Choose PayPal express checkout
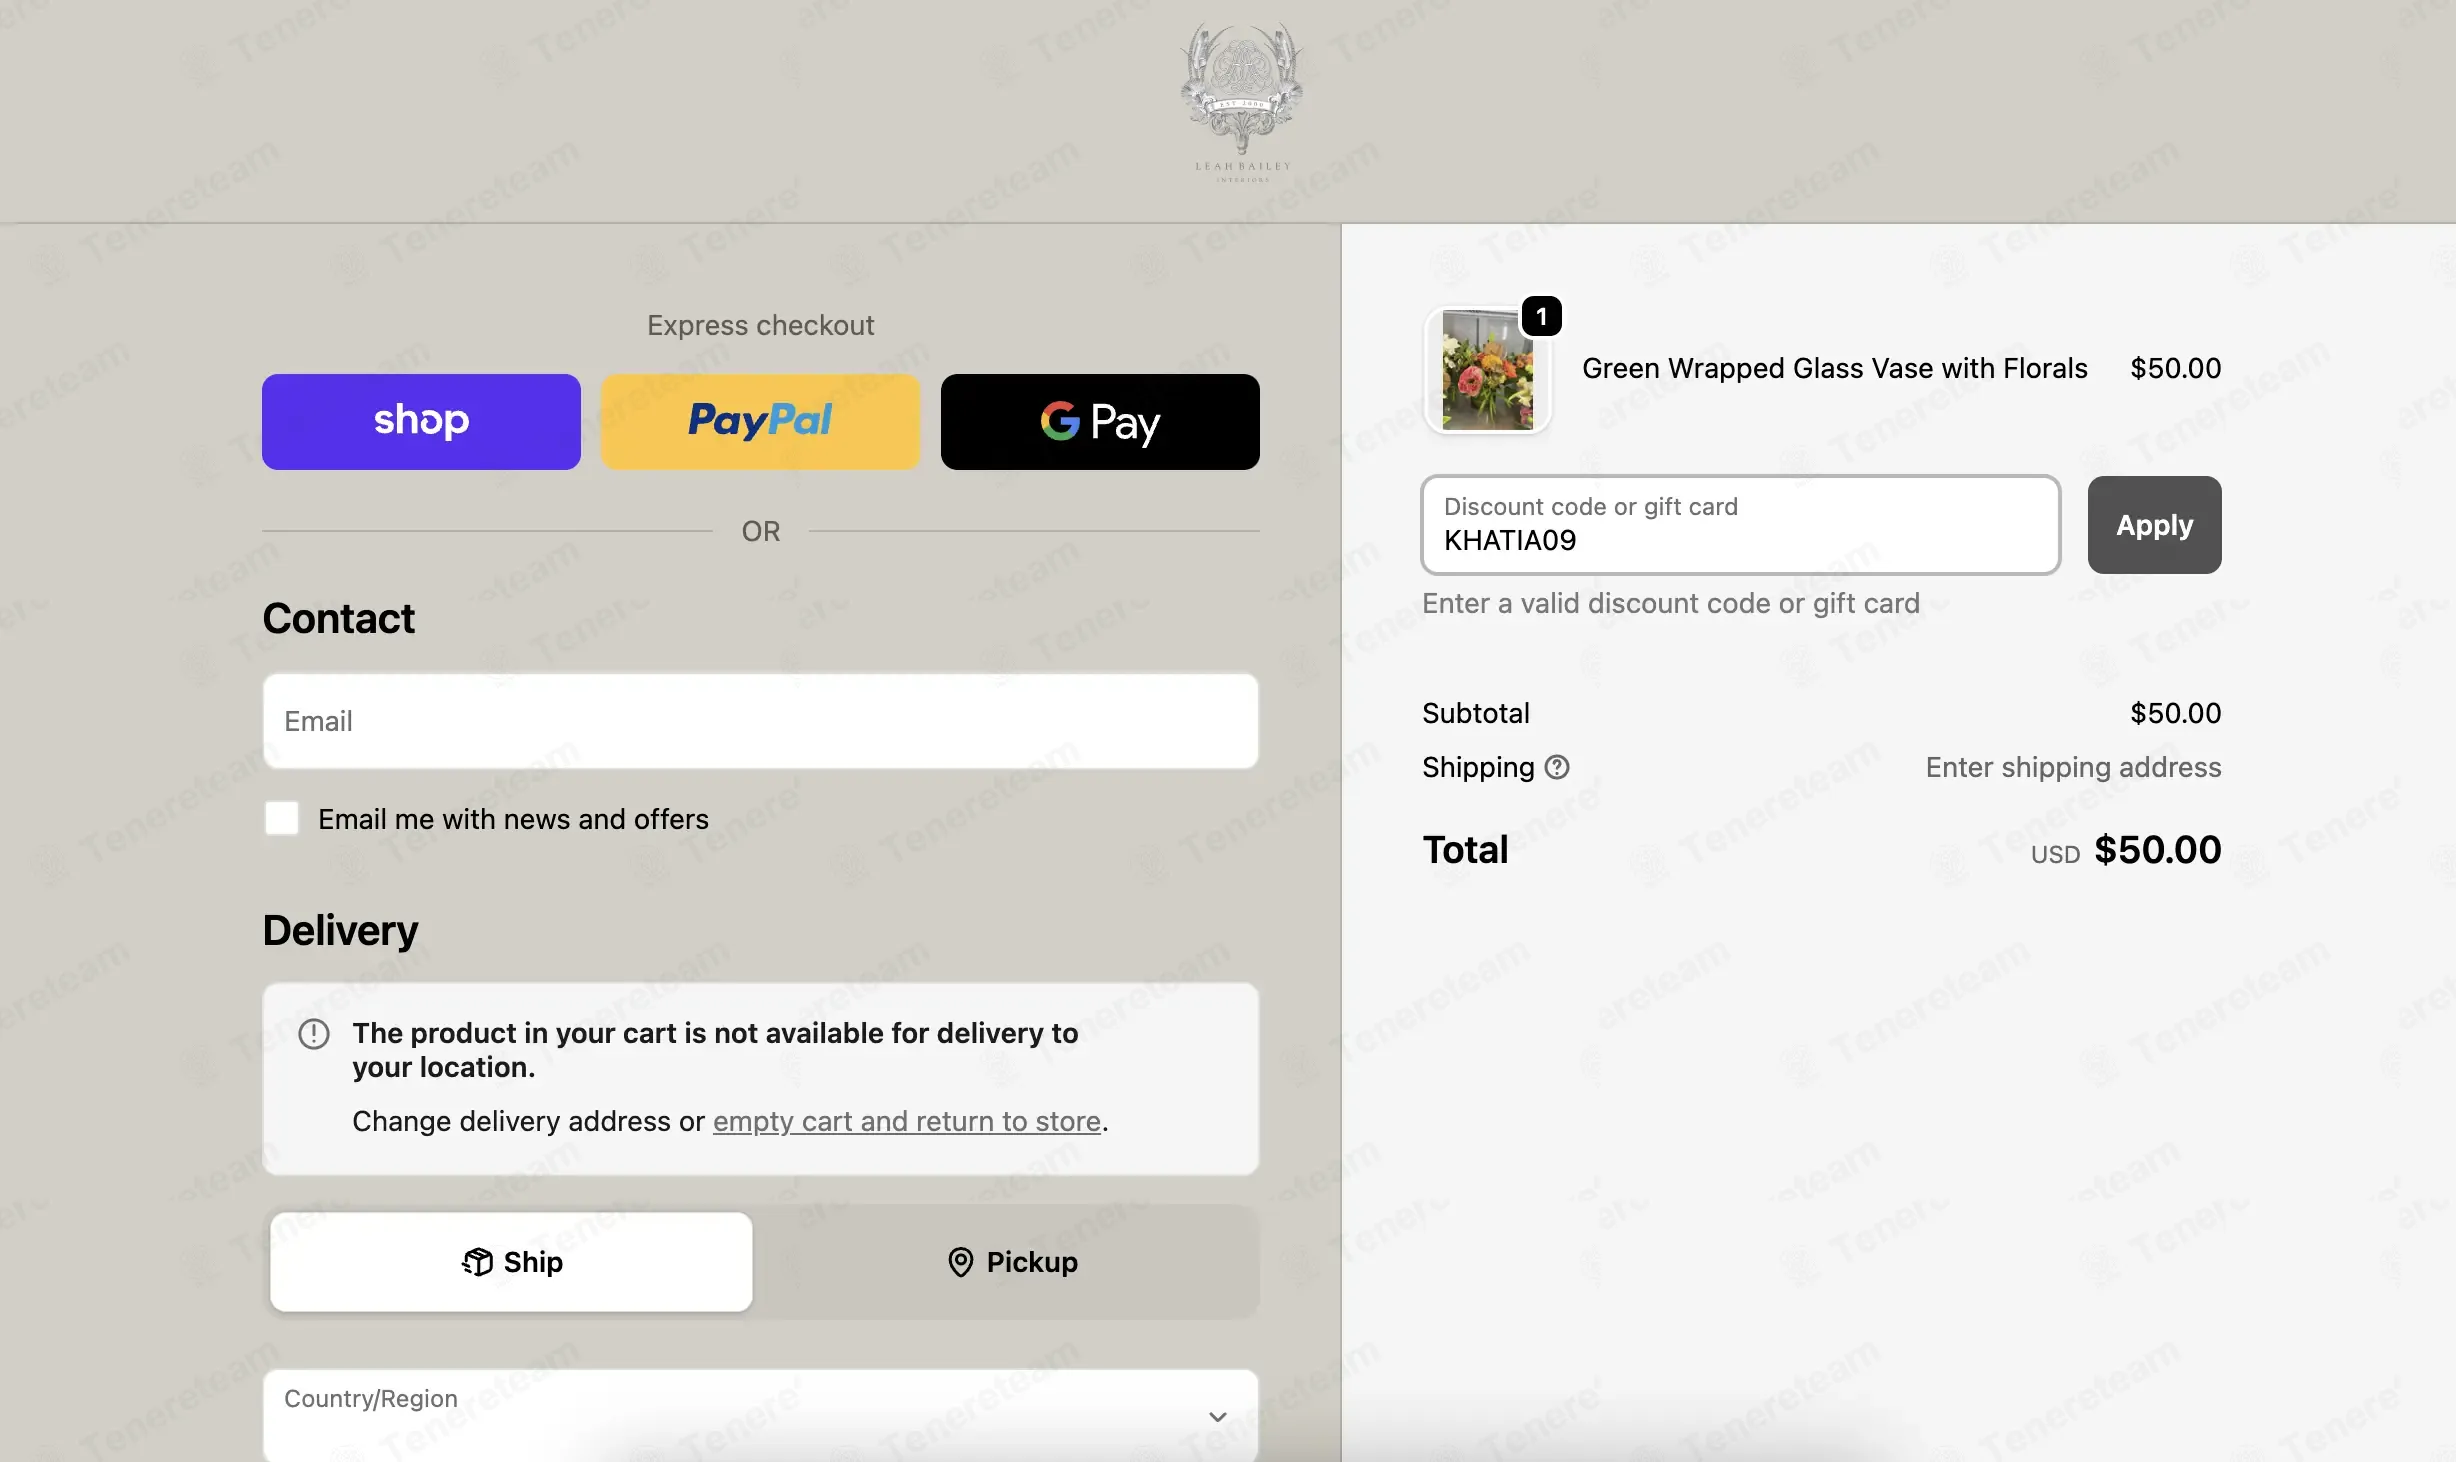 760,421
